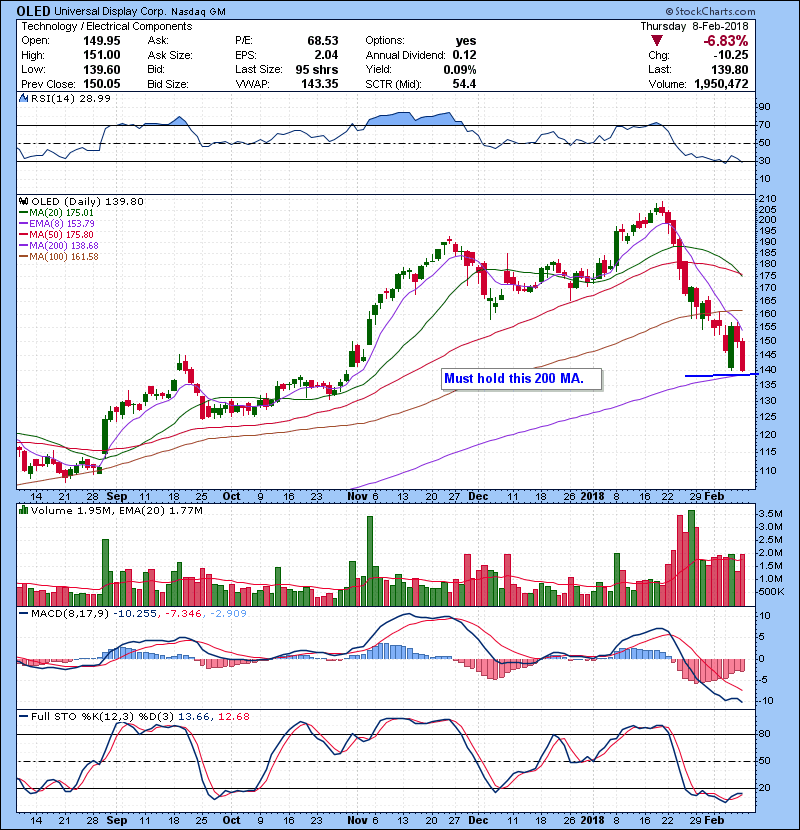The image size is (800, 830).
Task: Click the MACD(8,17,9) indicator label
Action: click(70, 614)
